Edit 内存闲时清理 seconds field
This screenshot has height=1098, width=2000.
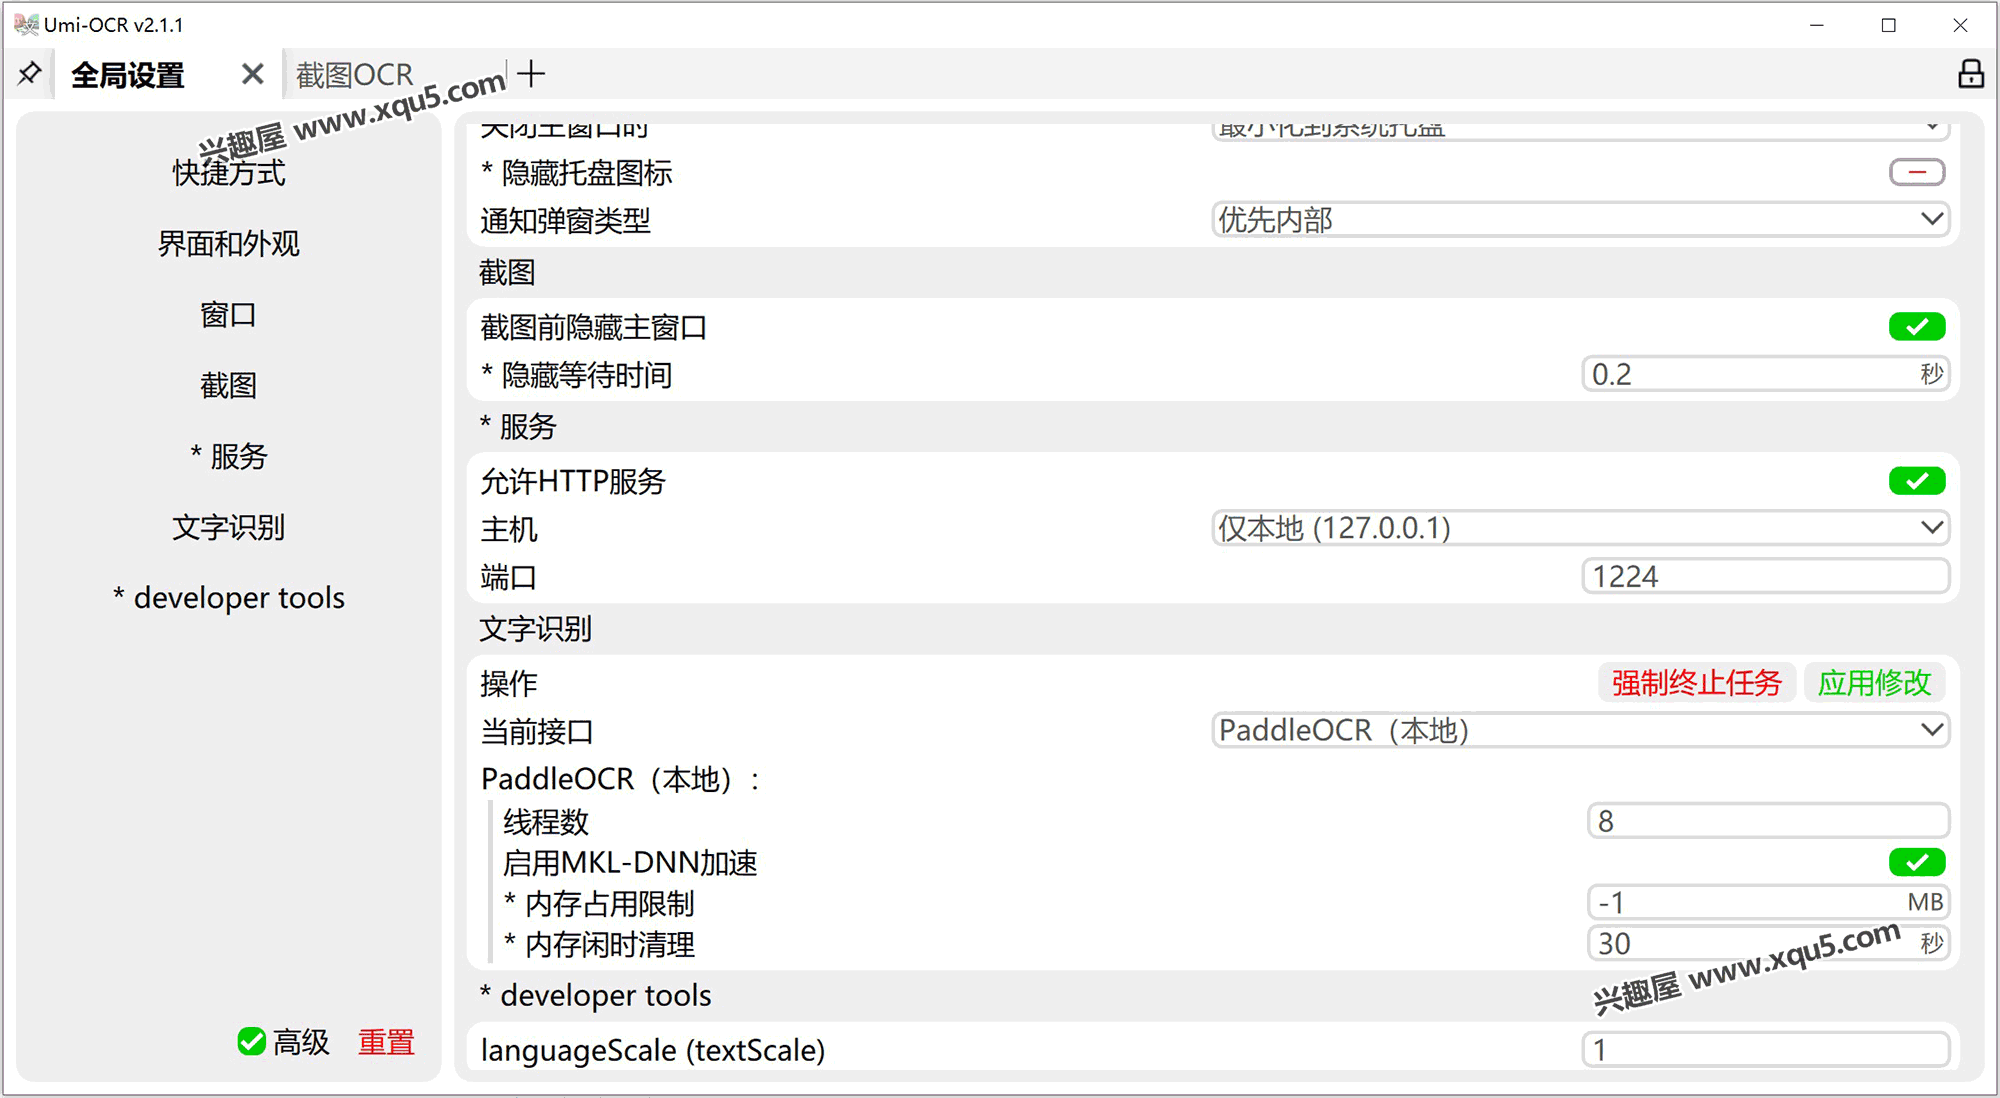[1768, 943]
